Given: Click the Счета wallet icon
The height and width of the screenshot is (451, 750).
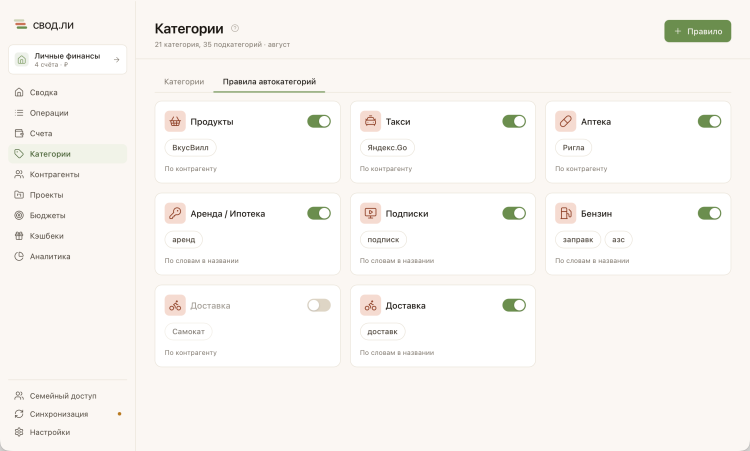Looking at the screenshot, I should (19, 133).
